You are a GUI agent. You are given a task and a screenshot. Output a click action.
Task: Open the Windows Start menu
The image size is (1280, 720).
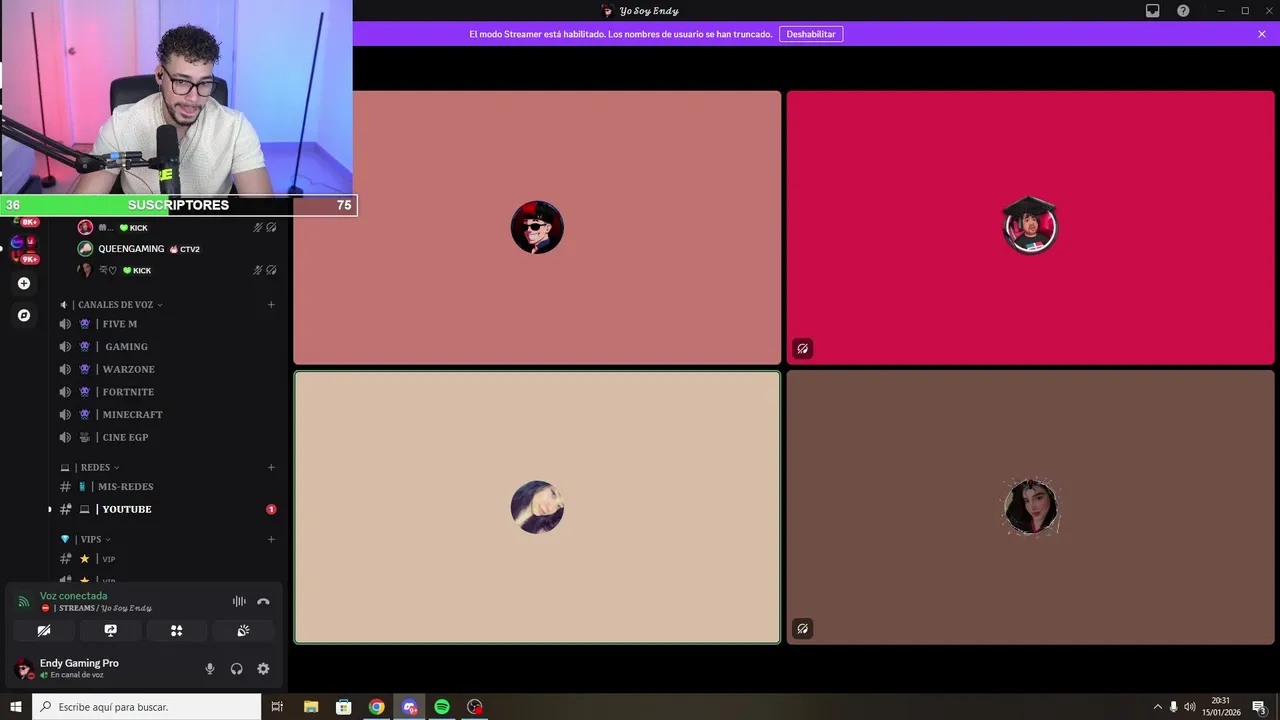point(16,707)
